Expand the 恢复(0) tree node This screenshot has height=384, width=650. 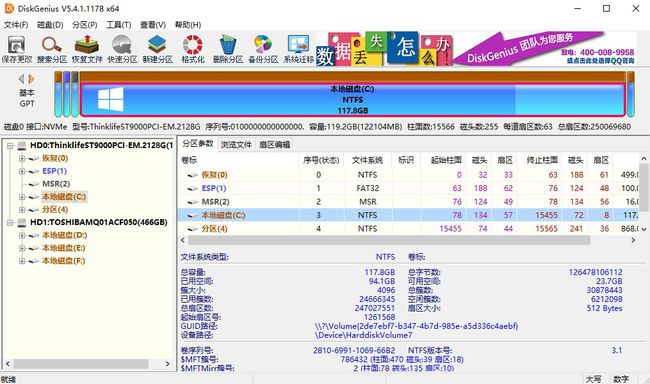[22, 158]
